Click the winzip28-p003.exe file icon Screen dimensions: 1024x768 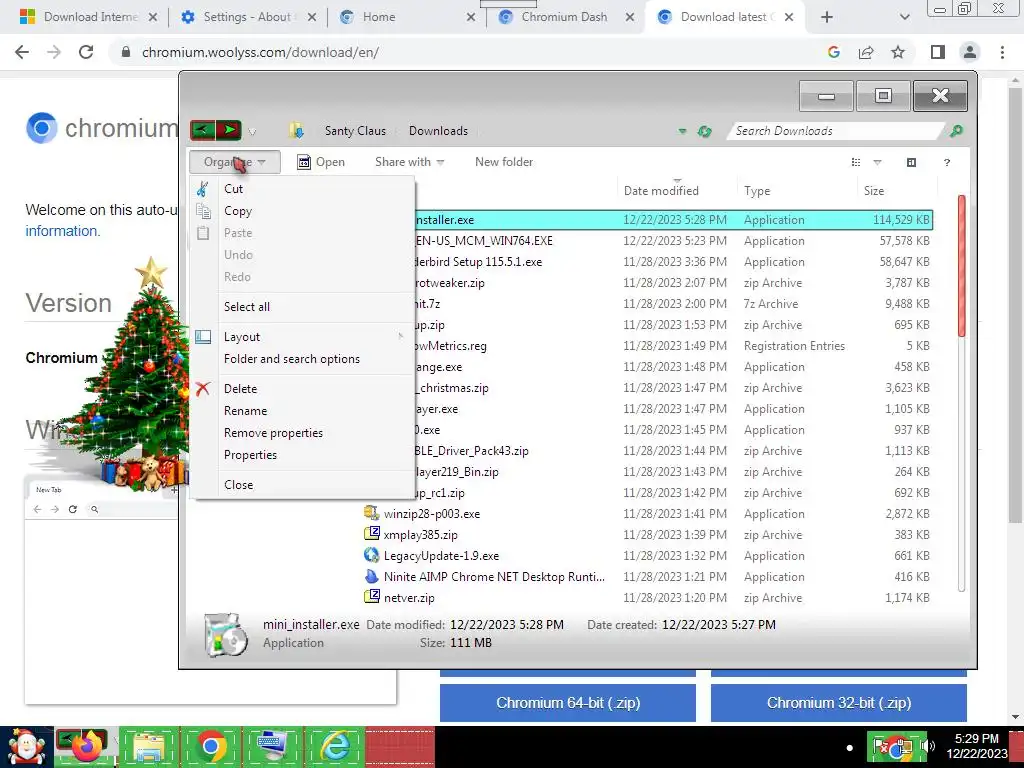tap(372, 513)
